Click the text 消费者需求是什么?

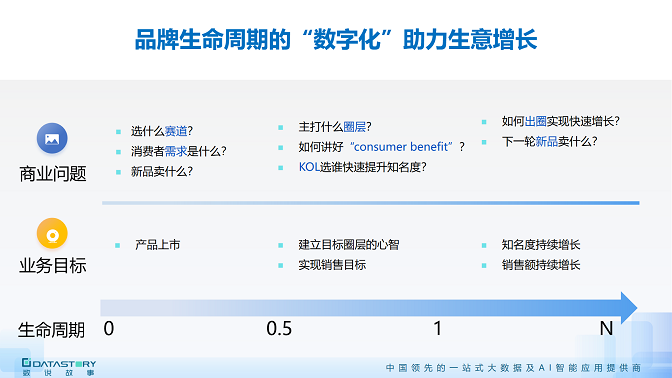[x=178, y=151]
